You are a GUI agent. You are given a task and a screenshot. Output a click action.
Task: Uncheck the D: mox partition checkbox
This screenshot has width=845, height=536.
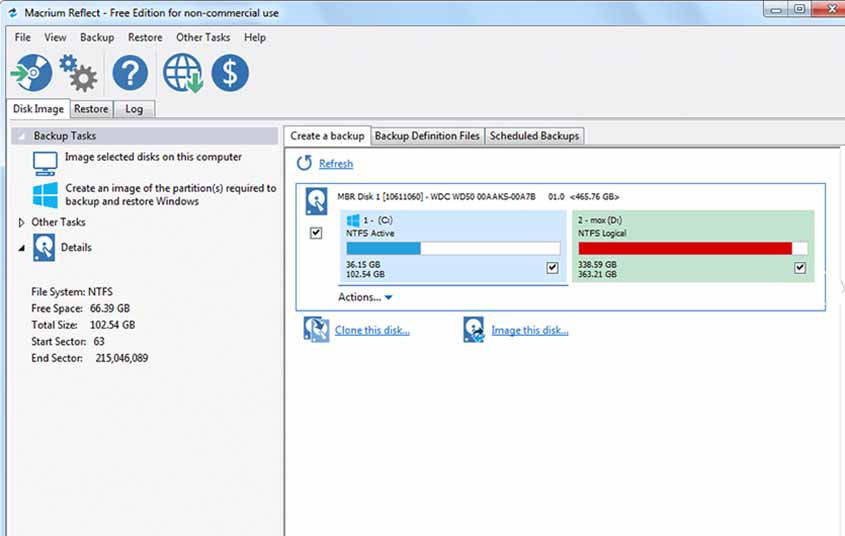(x=800, y=268)
